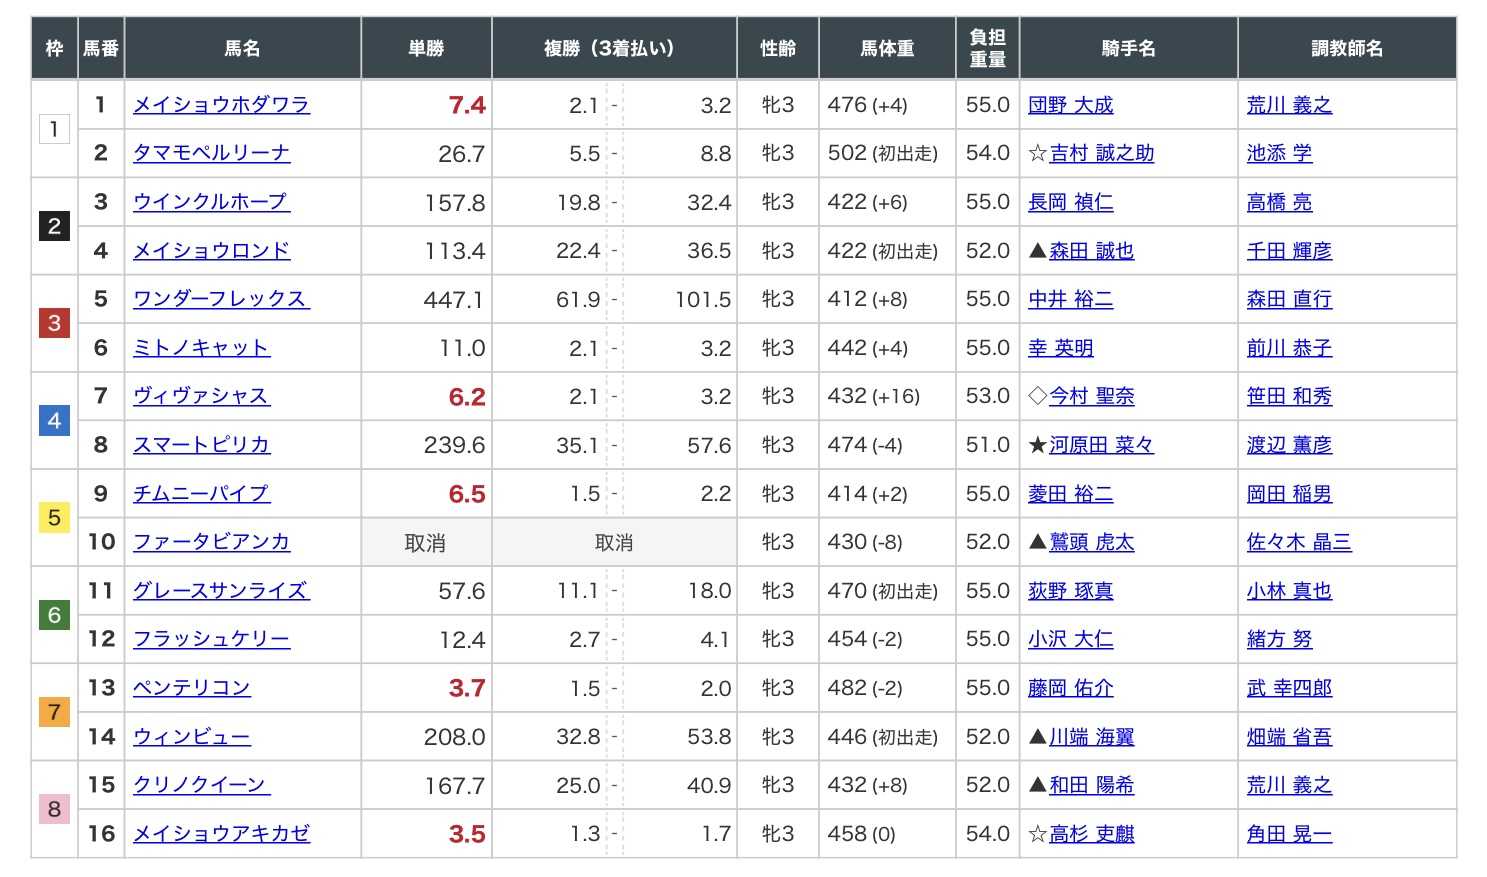
Task: Open horse メイショウホダワラ link
Action: 221,105
